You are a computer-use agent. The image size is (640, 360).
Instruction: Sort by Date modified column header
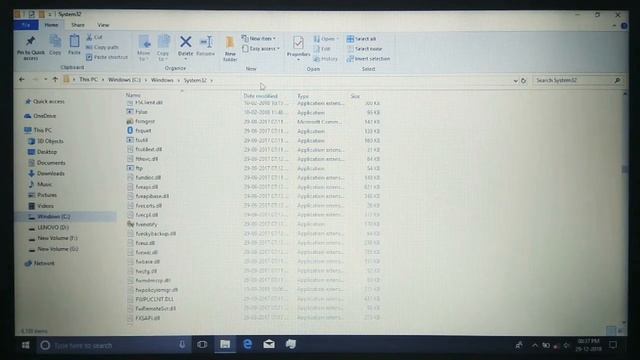pyautogui.click(x=260, y=96)
